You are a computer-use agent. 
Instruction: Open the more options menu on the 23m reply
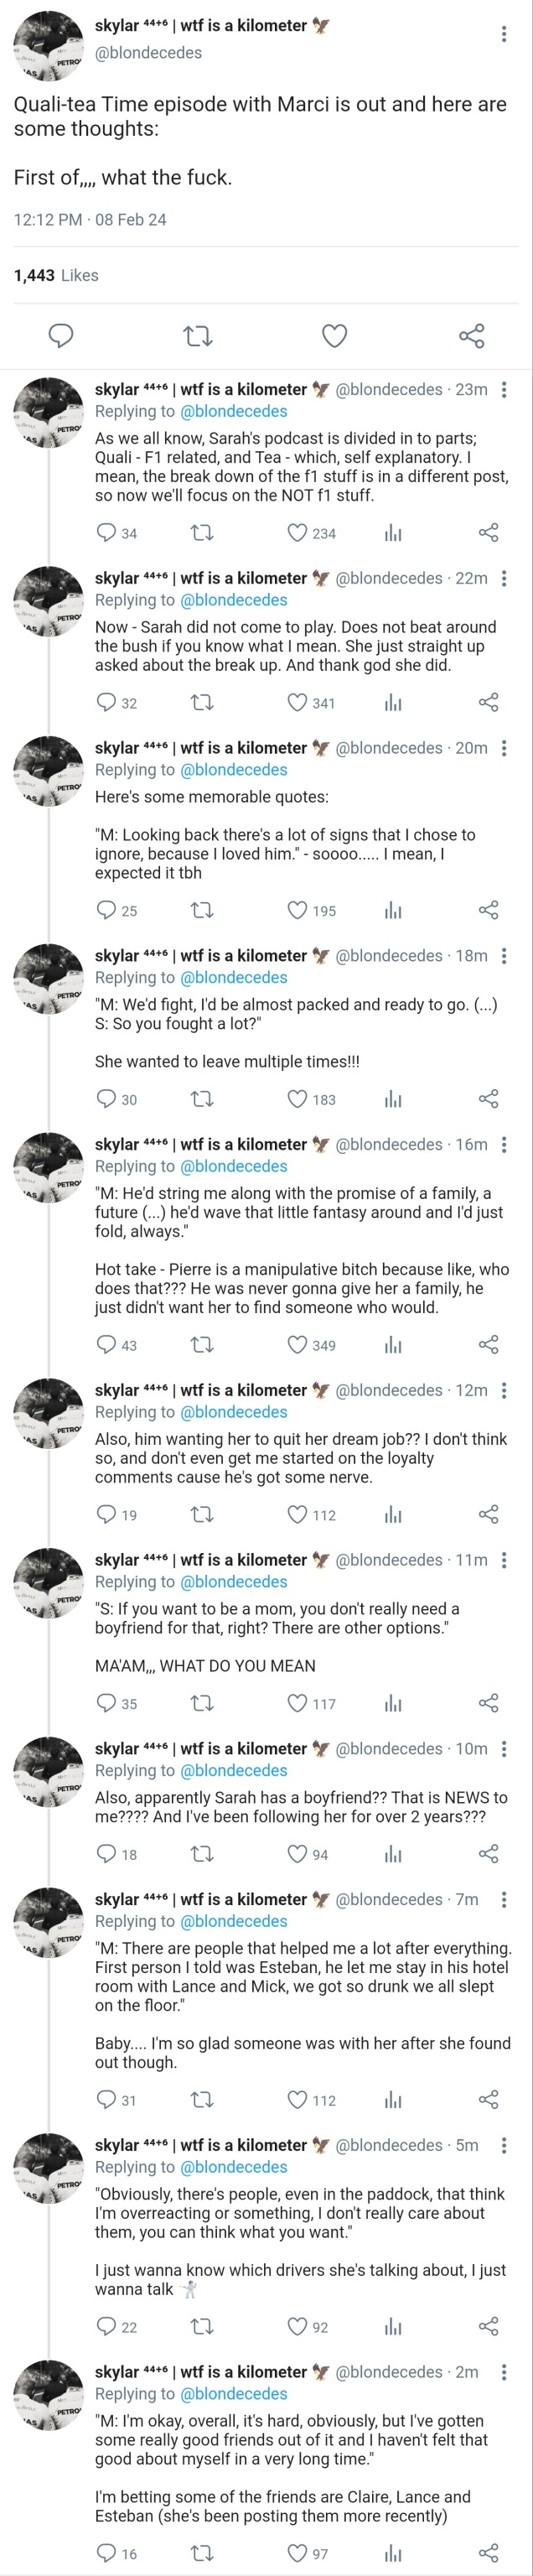(x=503, y=389)
